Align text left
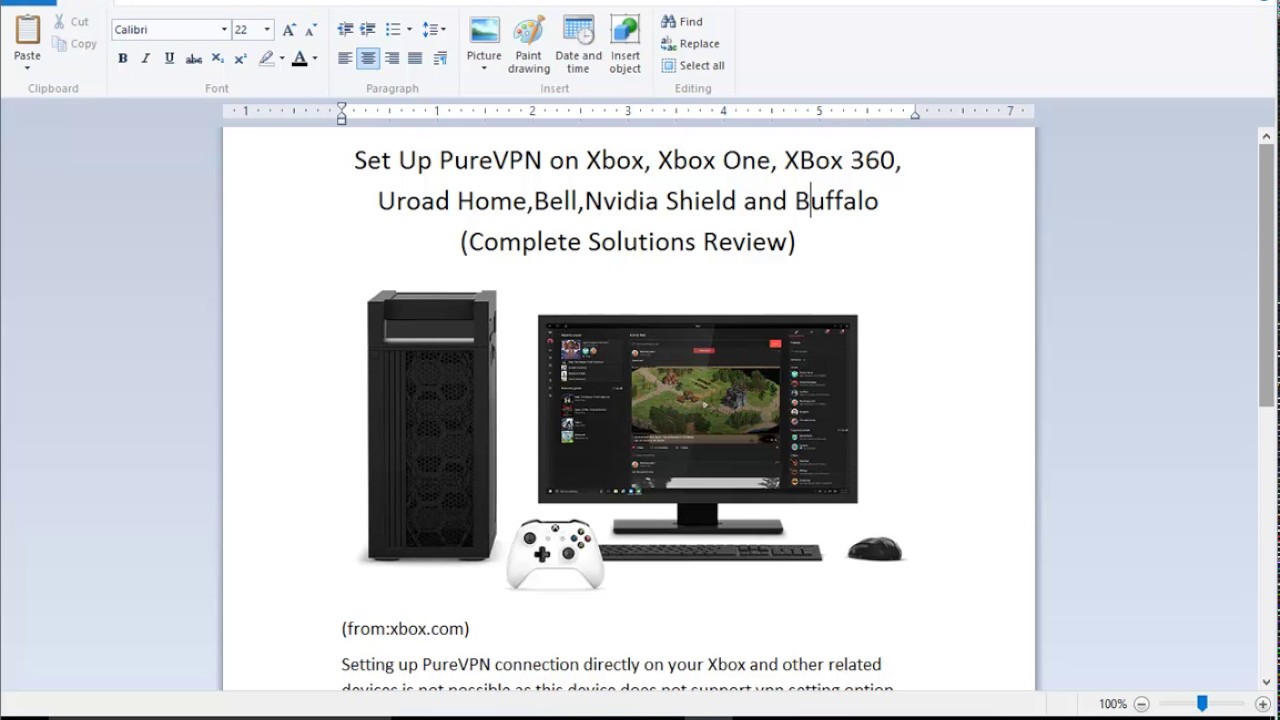This screenshot has height=720, width=1280. tap(345, 59)
